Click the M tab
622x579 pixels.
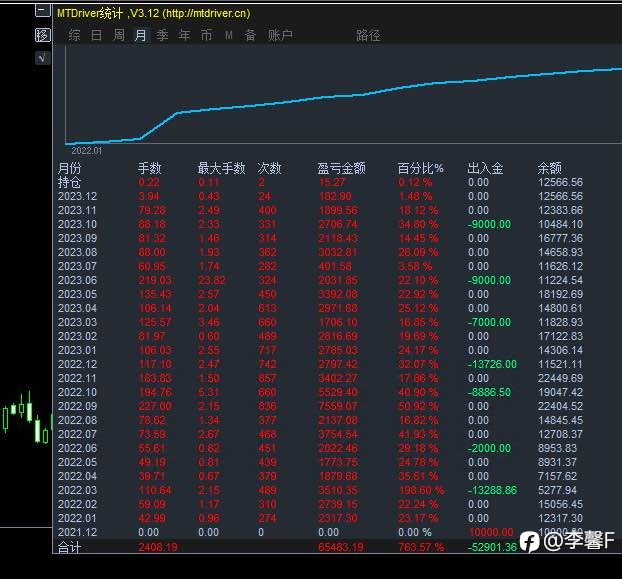tap(228, 36)
